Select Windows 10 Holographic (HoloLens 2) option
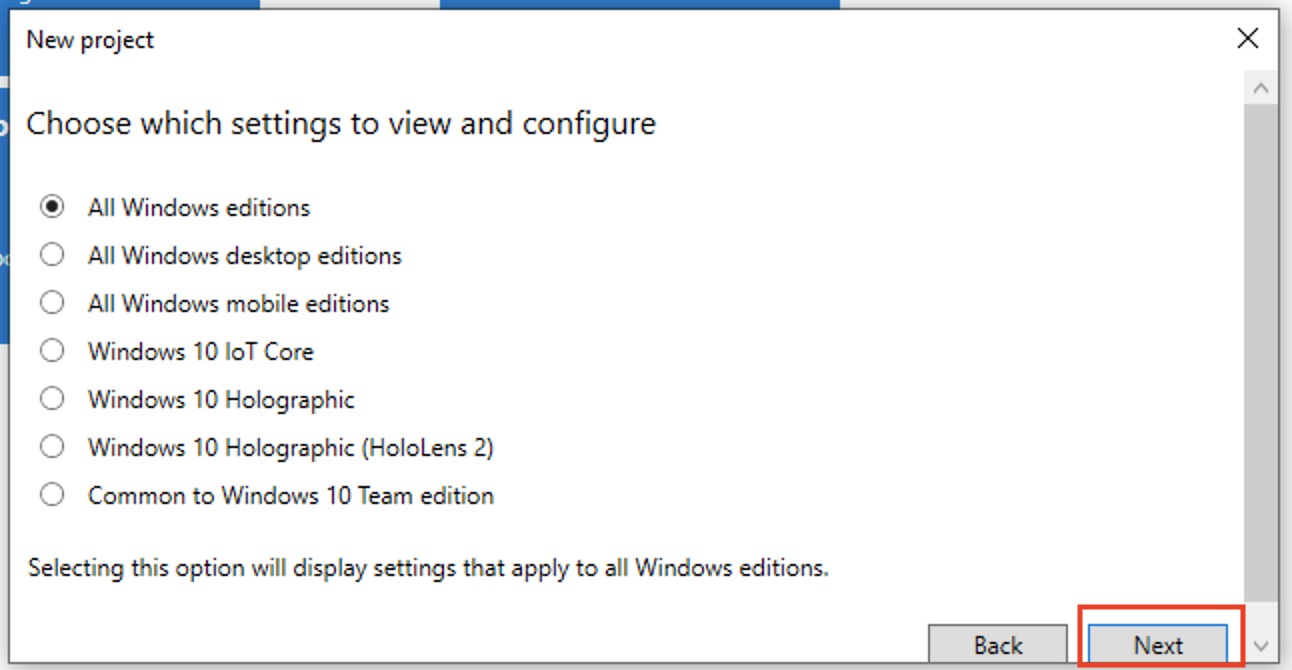 tap(52, 447)
